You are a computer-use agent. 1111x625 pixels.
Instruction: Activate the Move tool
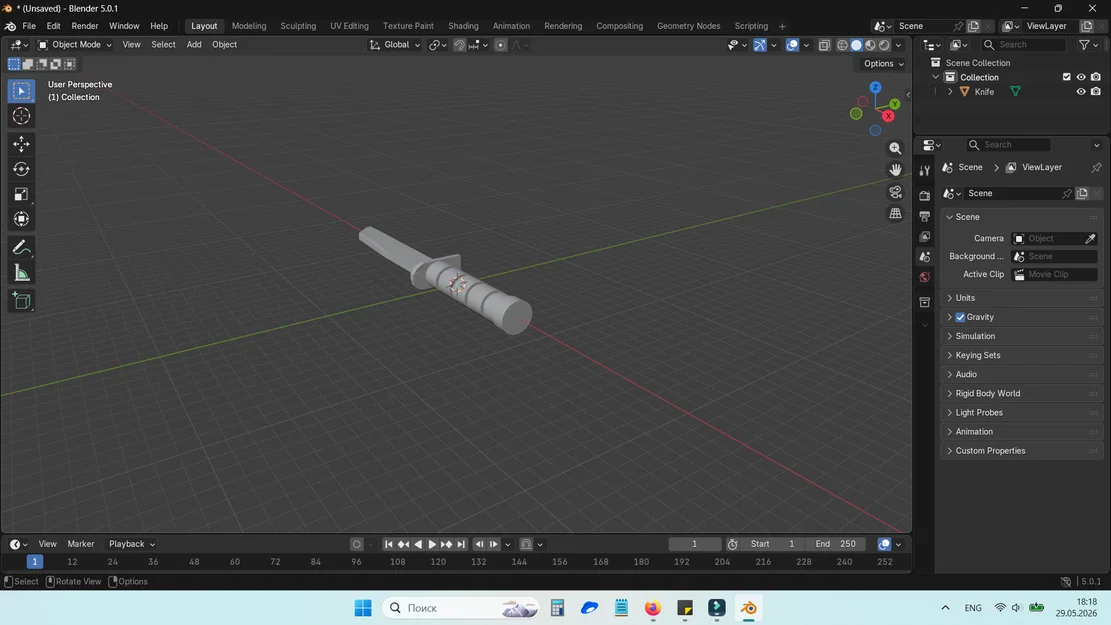pos(21,144)
